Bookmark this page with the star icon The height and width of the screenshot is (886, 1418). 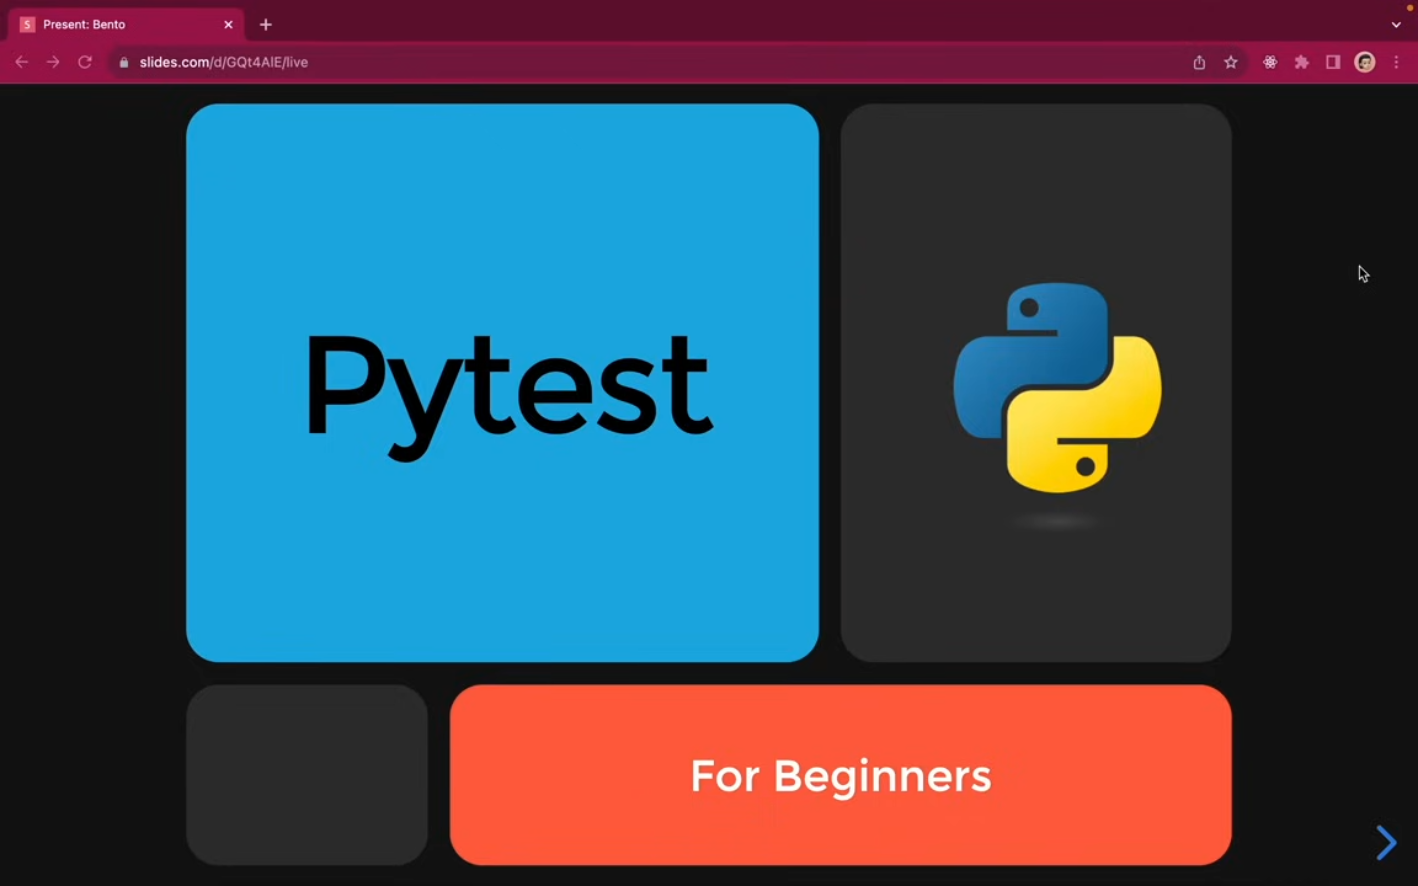[1231, 62]
